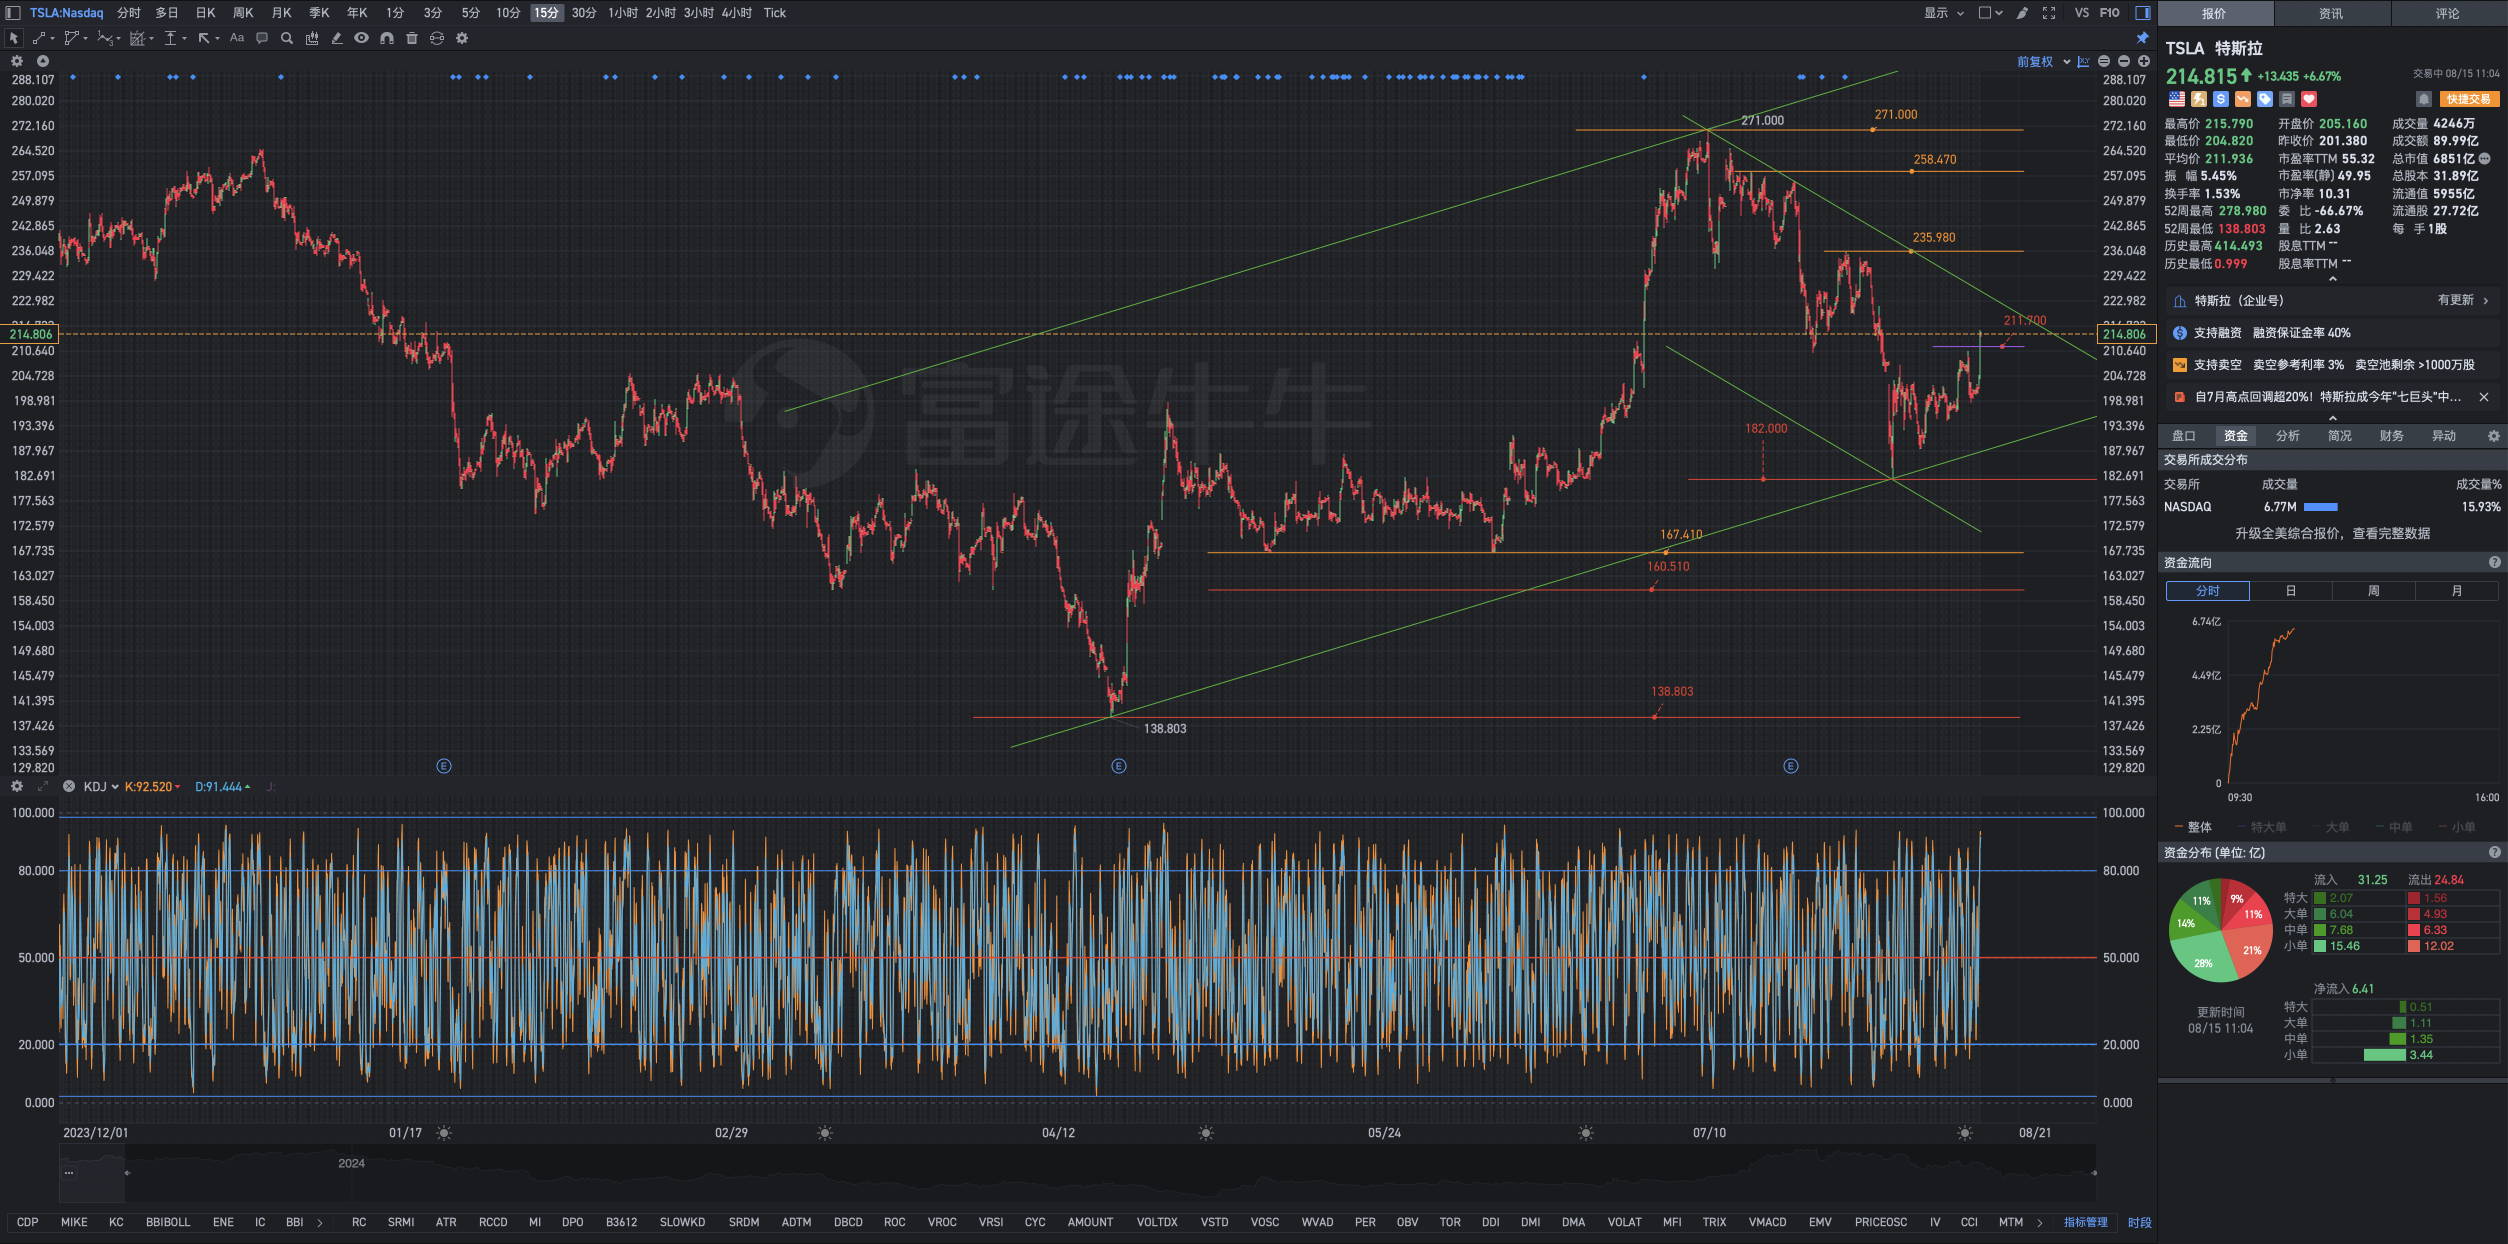Toggle the D line value visibility
The height and width of the screenshot is (1244, 2508).
(222, 787)
